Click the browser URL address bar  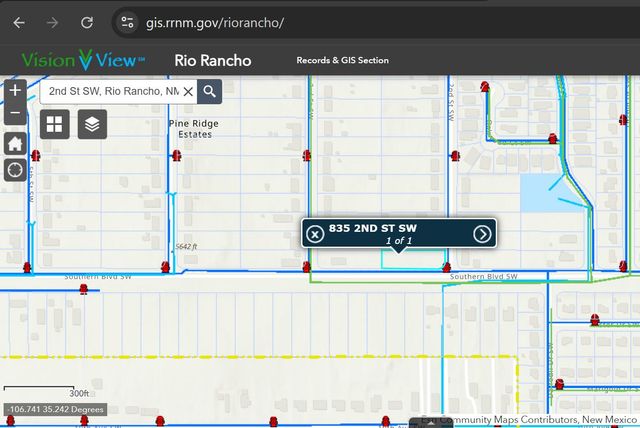click(300, 22)
